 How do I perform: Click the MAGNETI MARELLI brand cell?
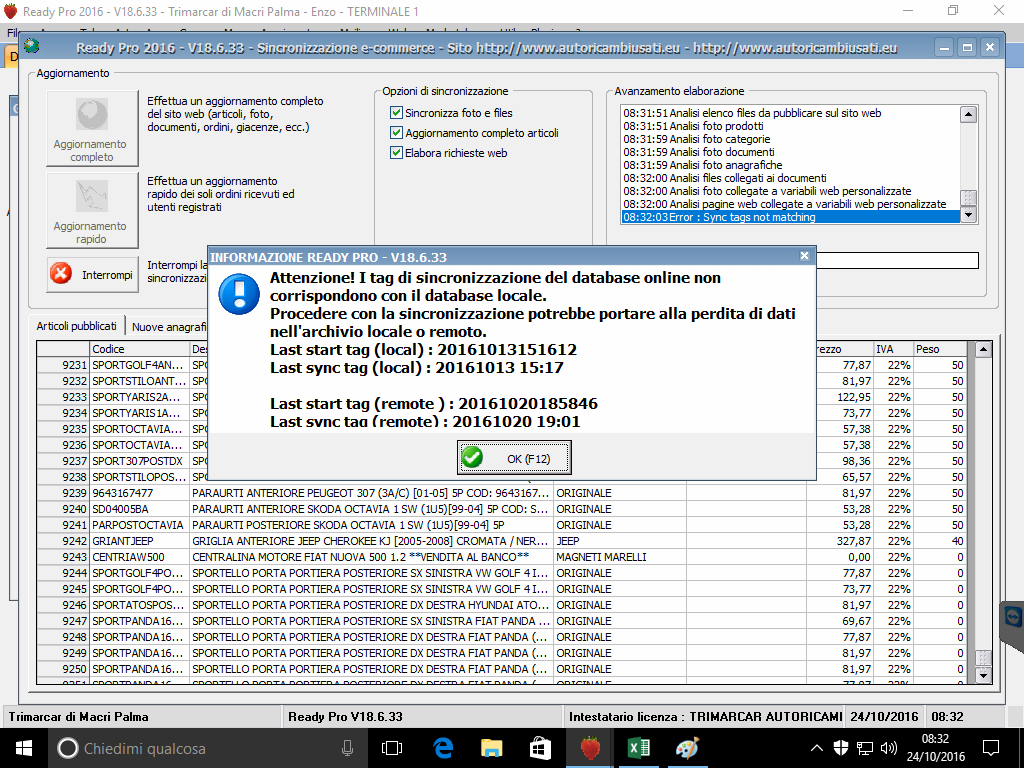[620, 557]
